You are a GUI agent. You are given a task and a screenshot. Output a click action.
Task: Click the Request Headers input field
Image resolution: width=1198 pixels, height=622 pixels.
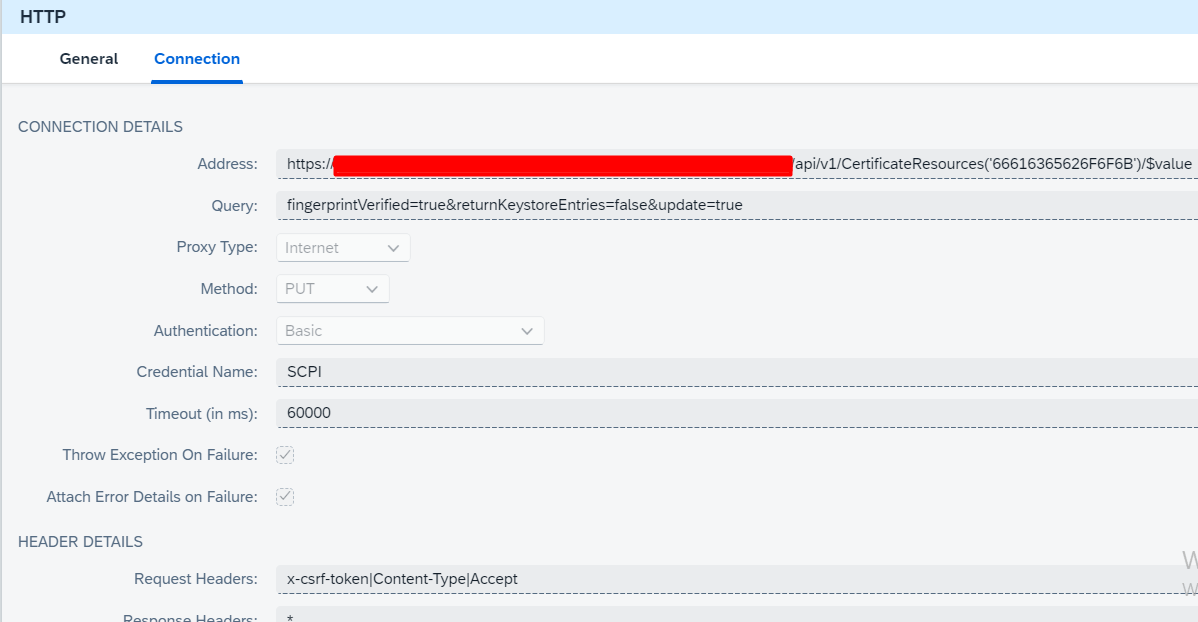(x=735, y=579)
